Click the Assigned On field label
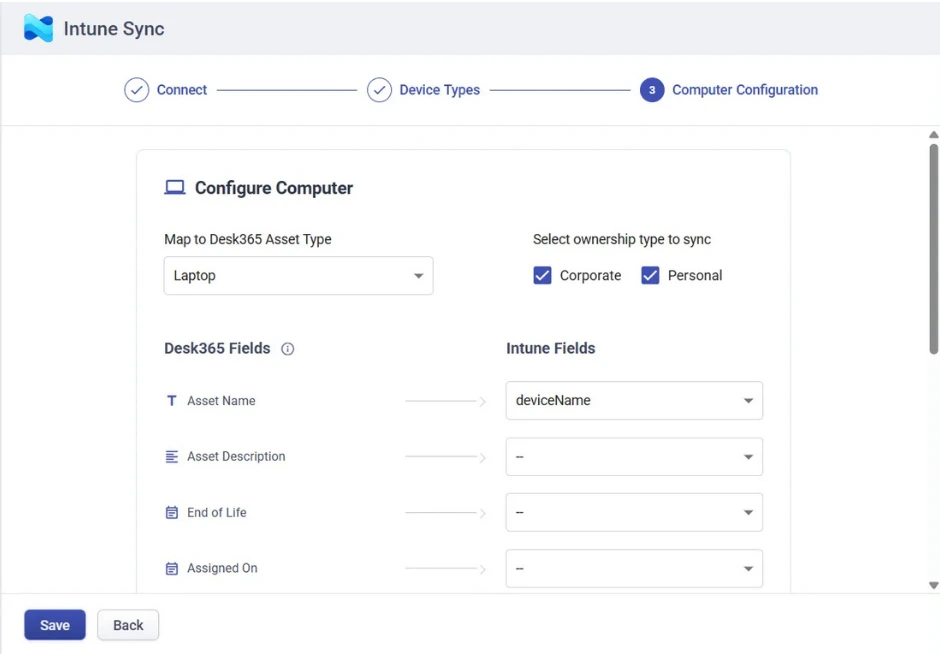The width and height of the screenshot is (940, 654). [222, 568]
